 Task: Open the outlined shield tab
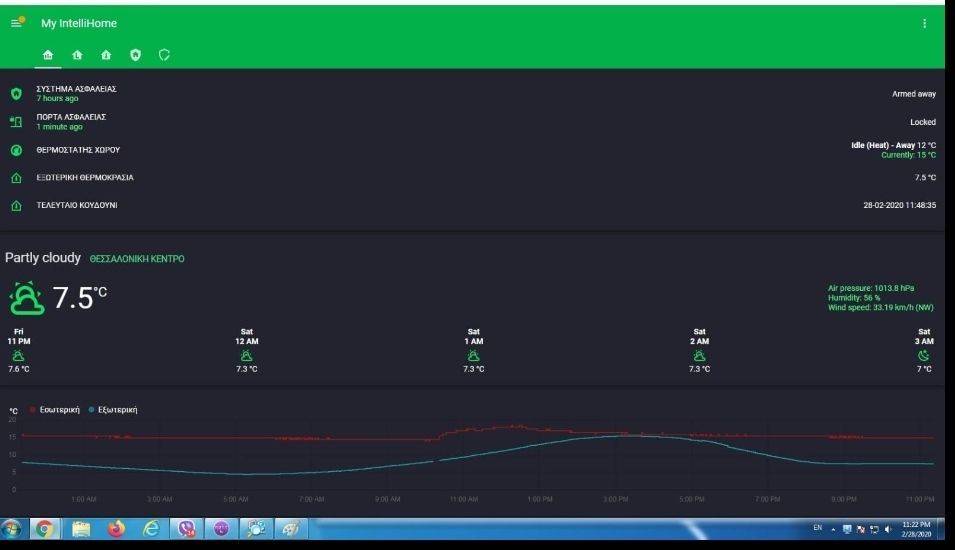(x=164, y=54)
